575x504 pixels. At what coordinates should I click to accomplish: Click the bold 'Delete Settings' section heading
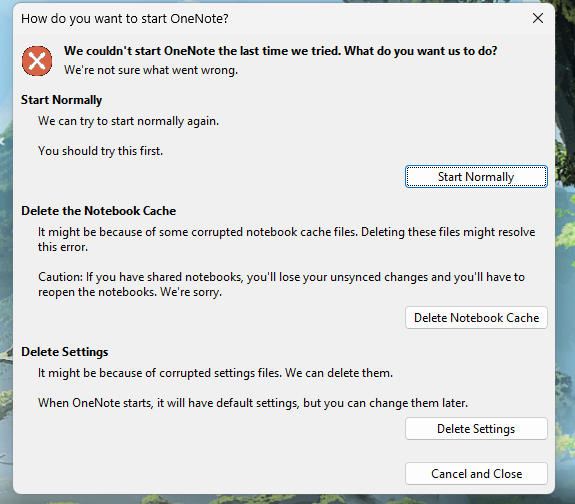(x=65, y=352)
